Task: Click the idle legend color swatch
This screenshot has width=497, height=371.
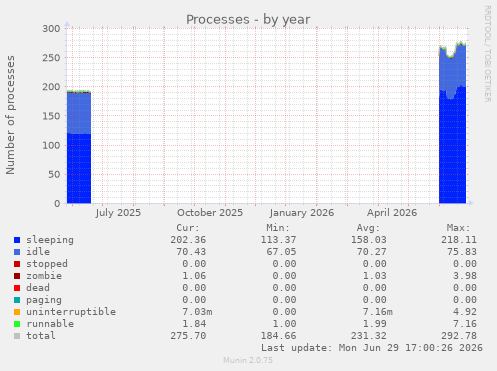Action: (17, 252)
